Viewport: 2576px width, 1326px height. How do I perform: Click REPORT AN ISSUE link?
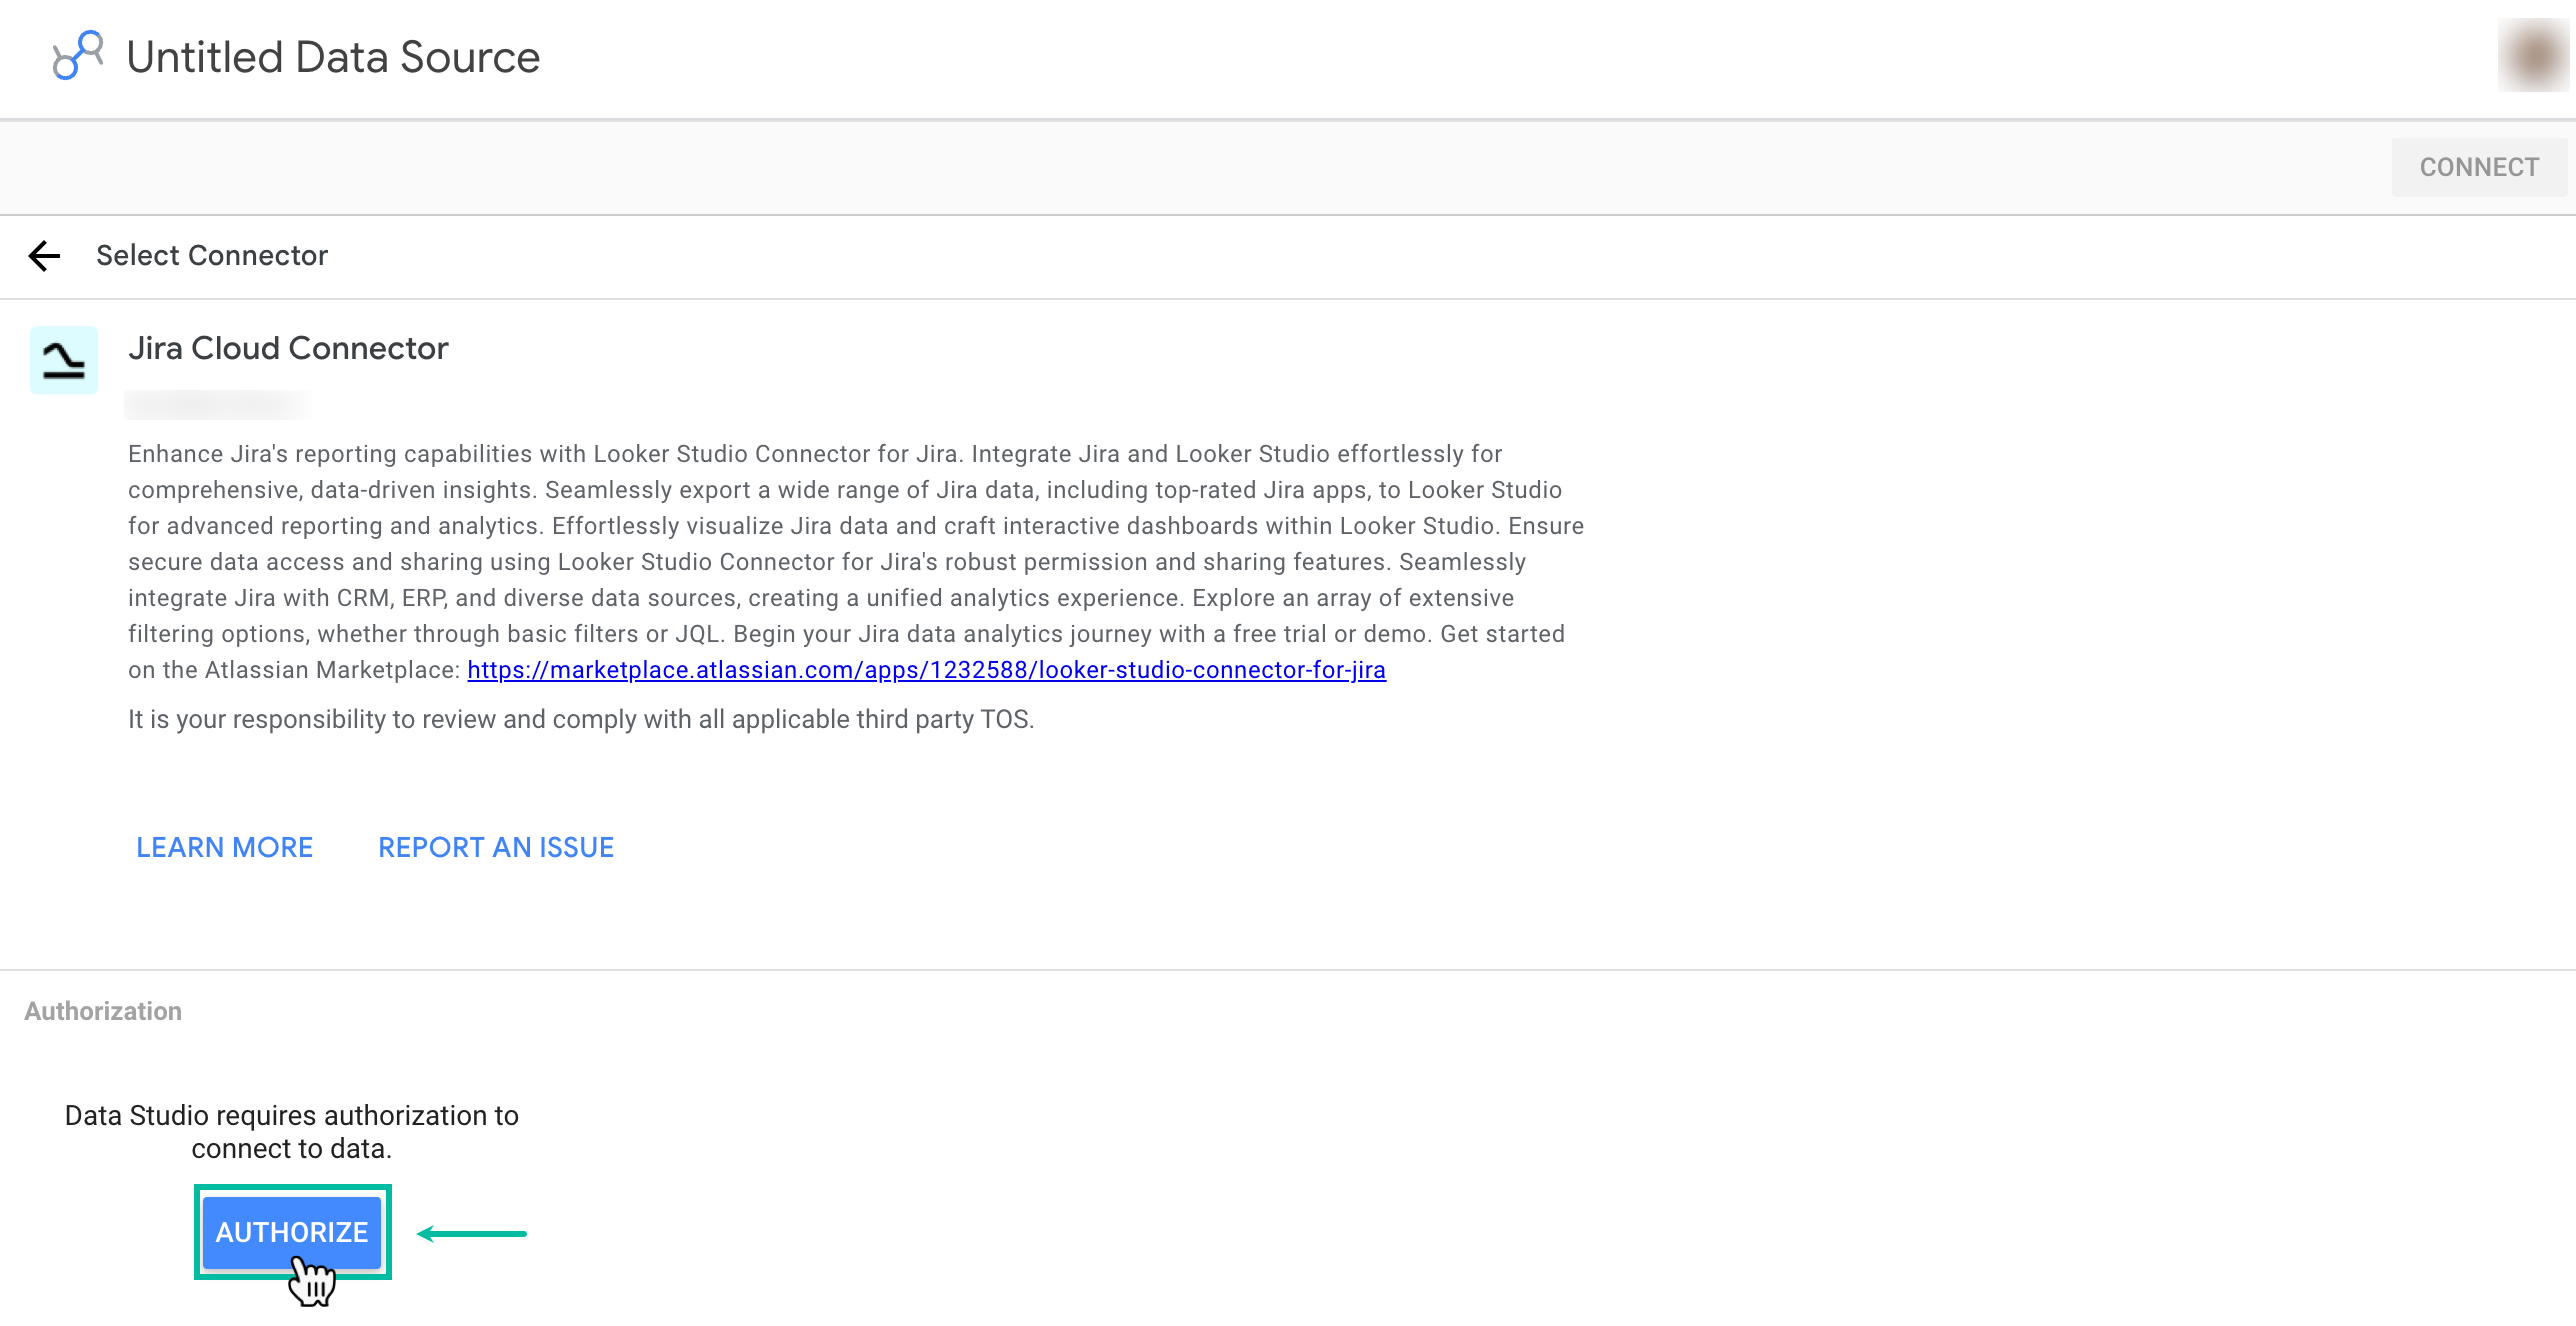tap(496, 847)
